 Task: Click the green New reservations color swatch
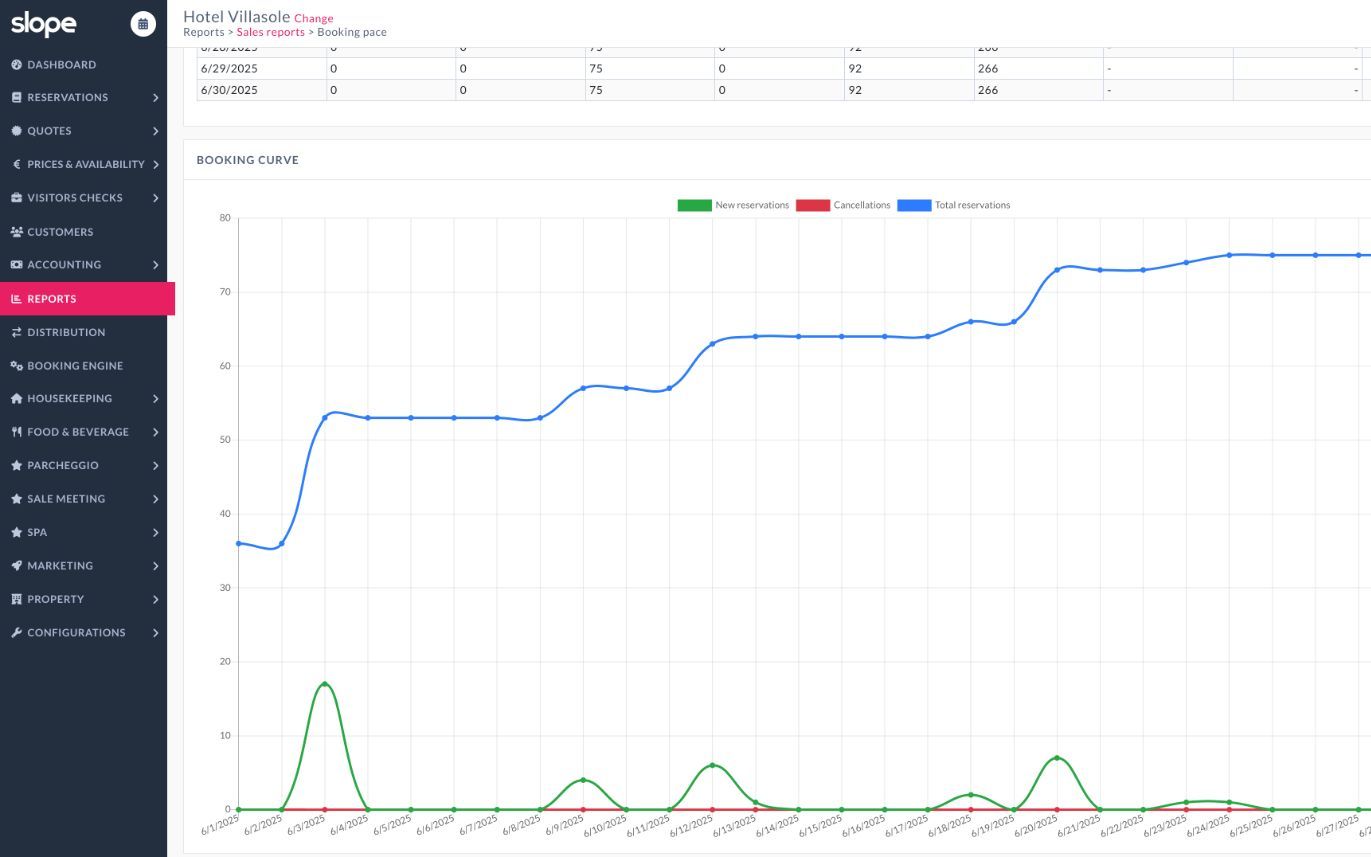tap(694, 205)
